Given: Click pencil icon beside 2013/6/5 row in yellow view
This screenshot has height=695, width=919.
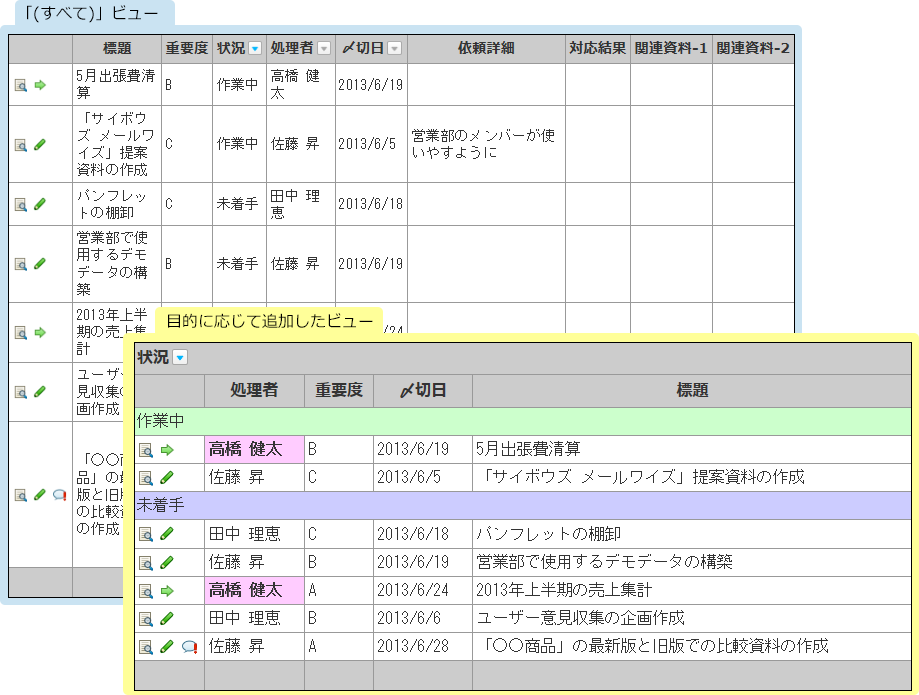Looking at the screenshot, I should pyautogui.click(x=167, y=478).
